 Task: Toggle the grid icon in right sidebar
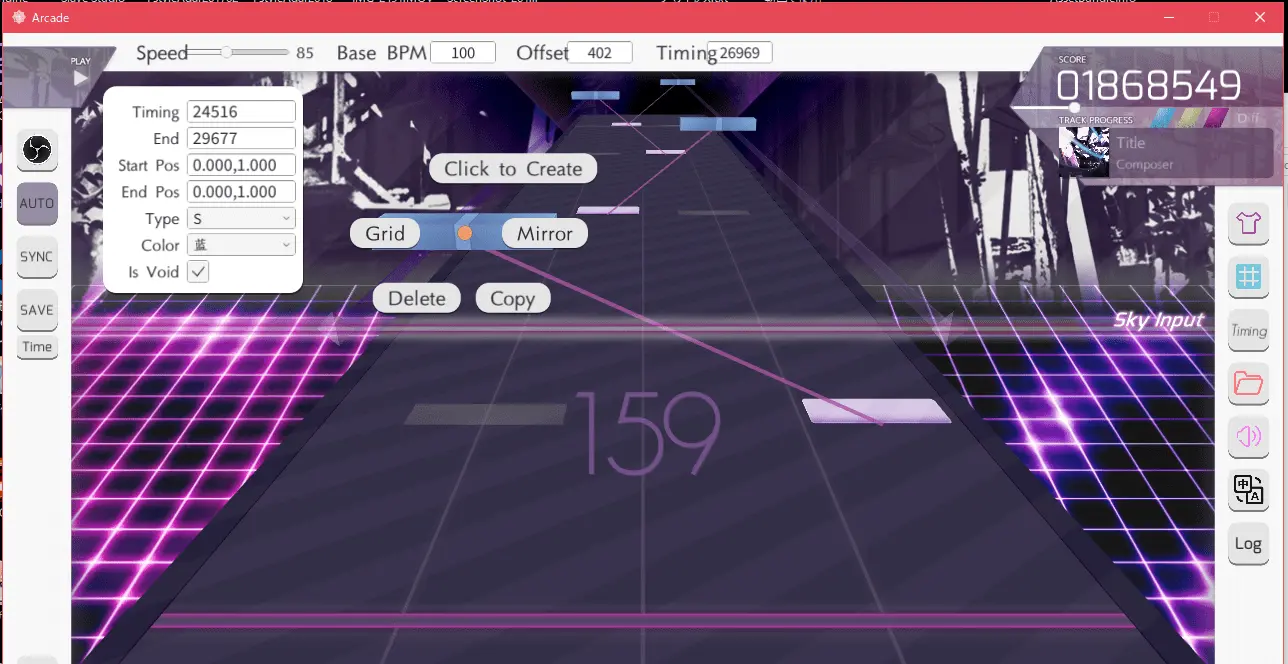tap(1248, 278)
